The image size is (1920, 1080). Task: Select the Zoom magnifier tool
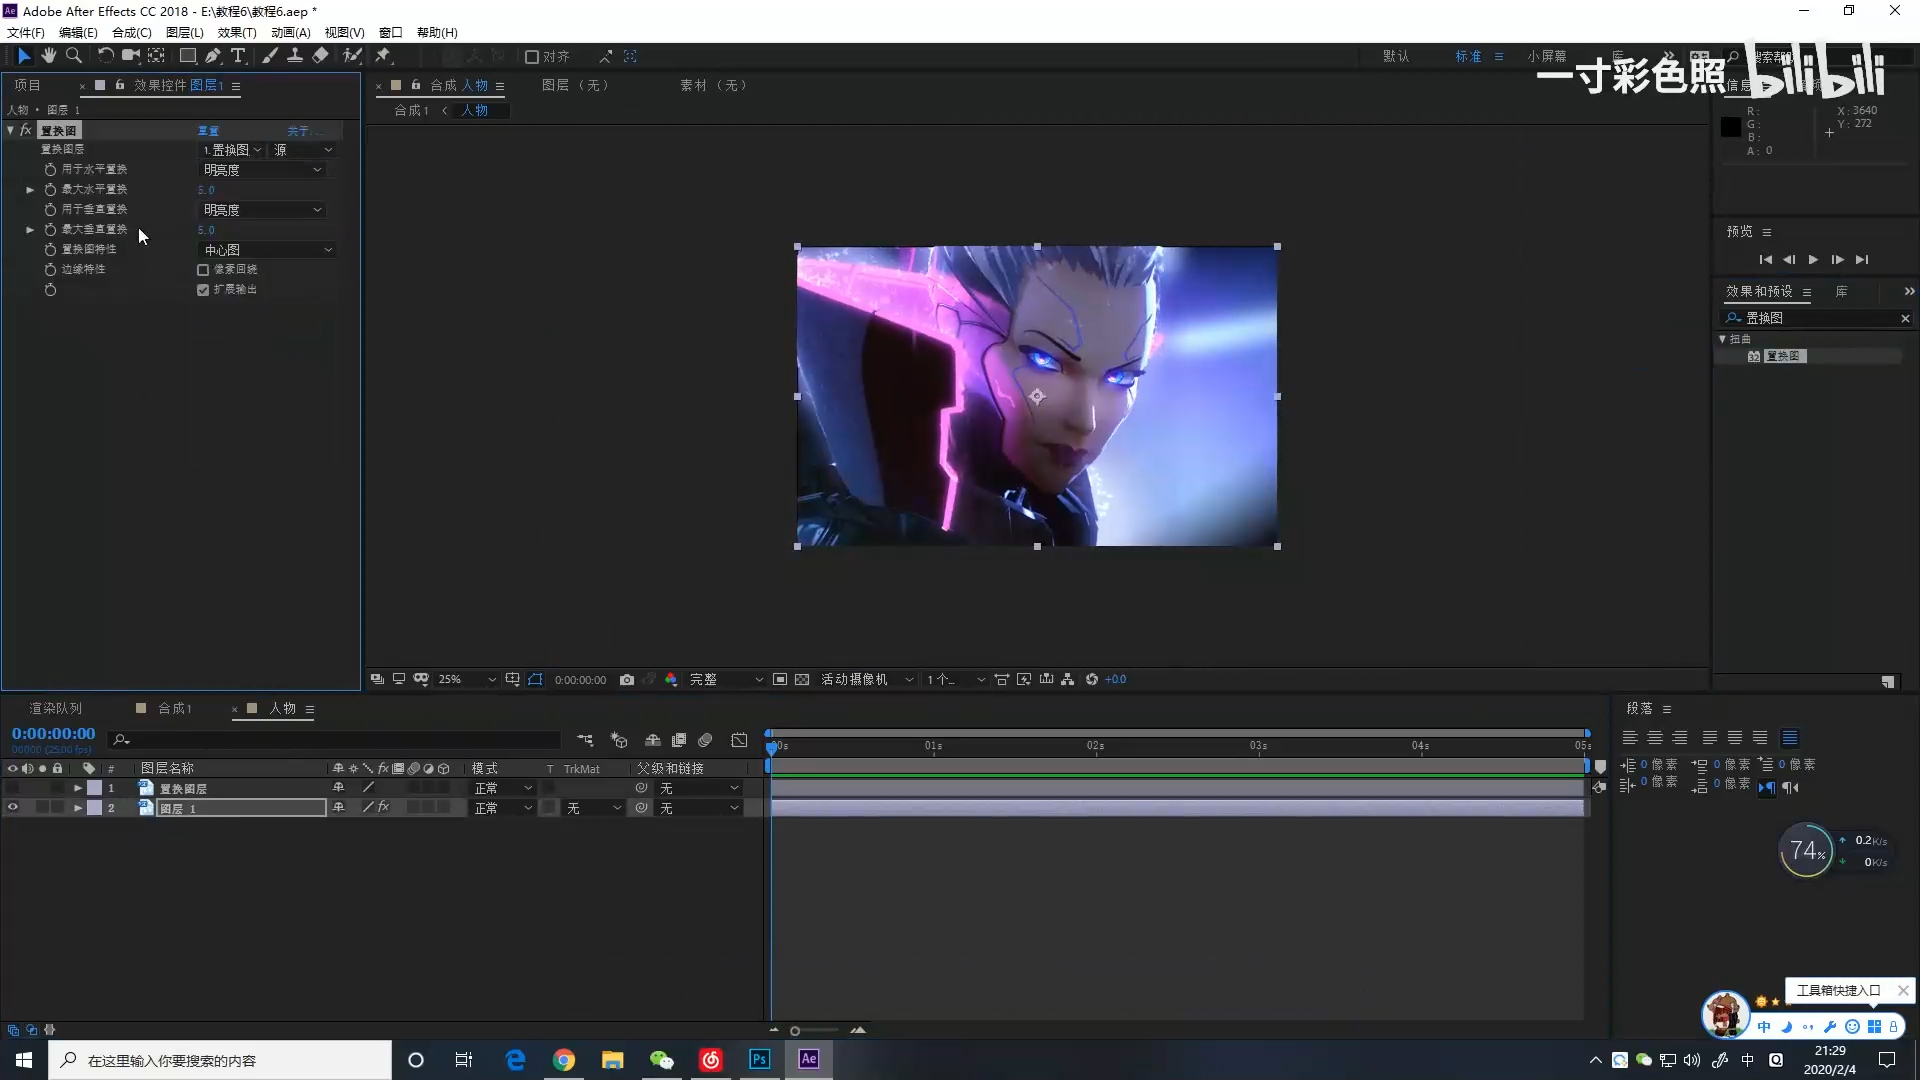click(x=74, y=56)
